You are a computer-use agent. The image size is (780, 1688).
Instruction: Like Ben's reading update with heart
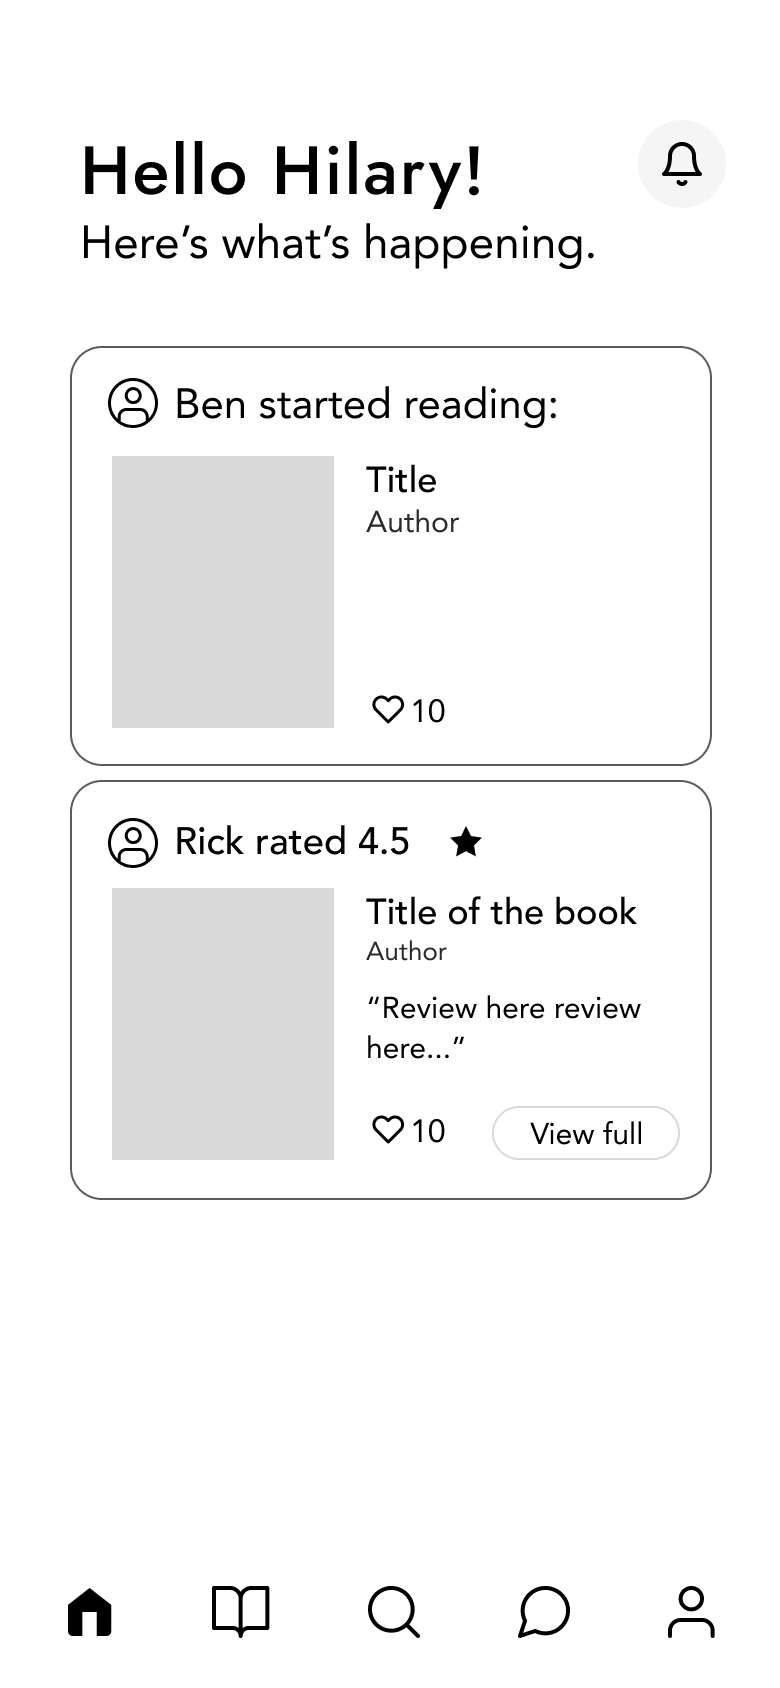[387, 710]
